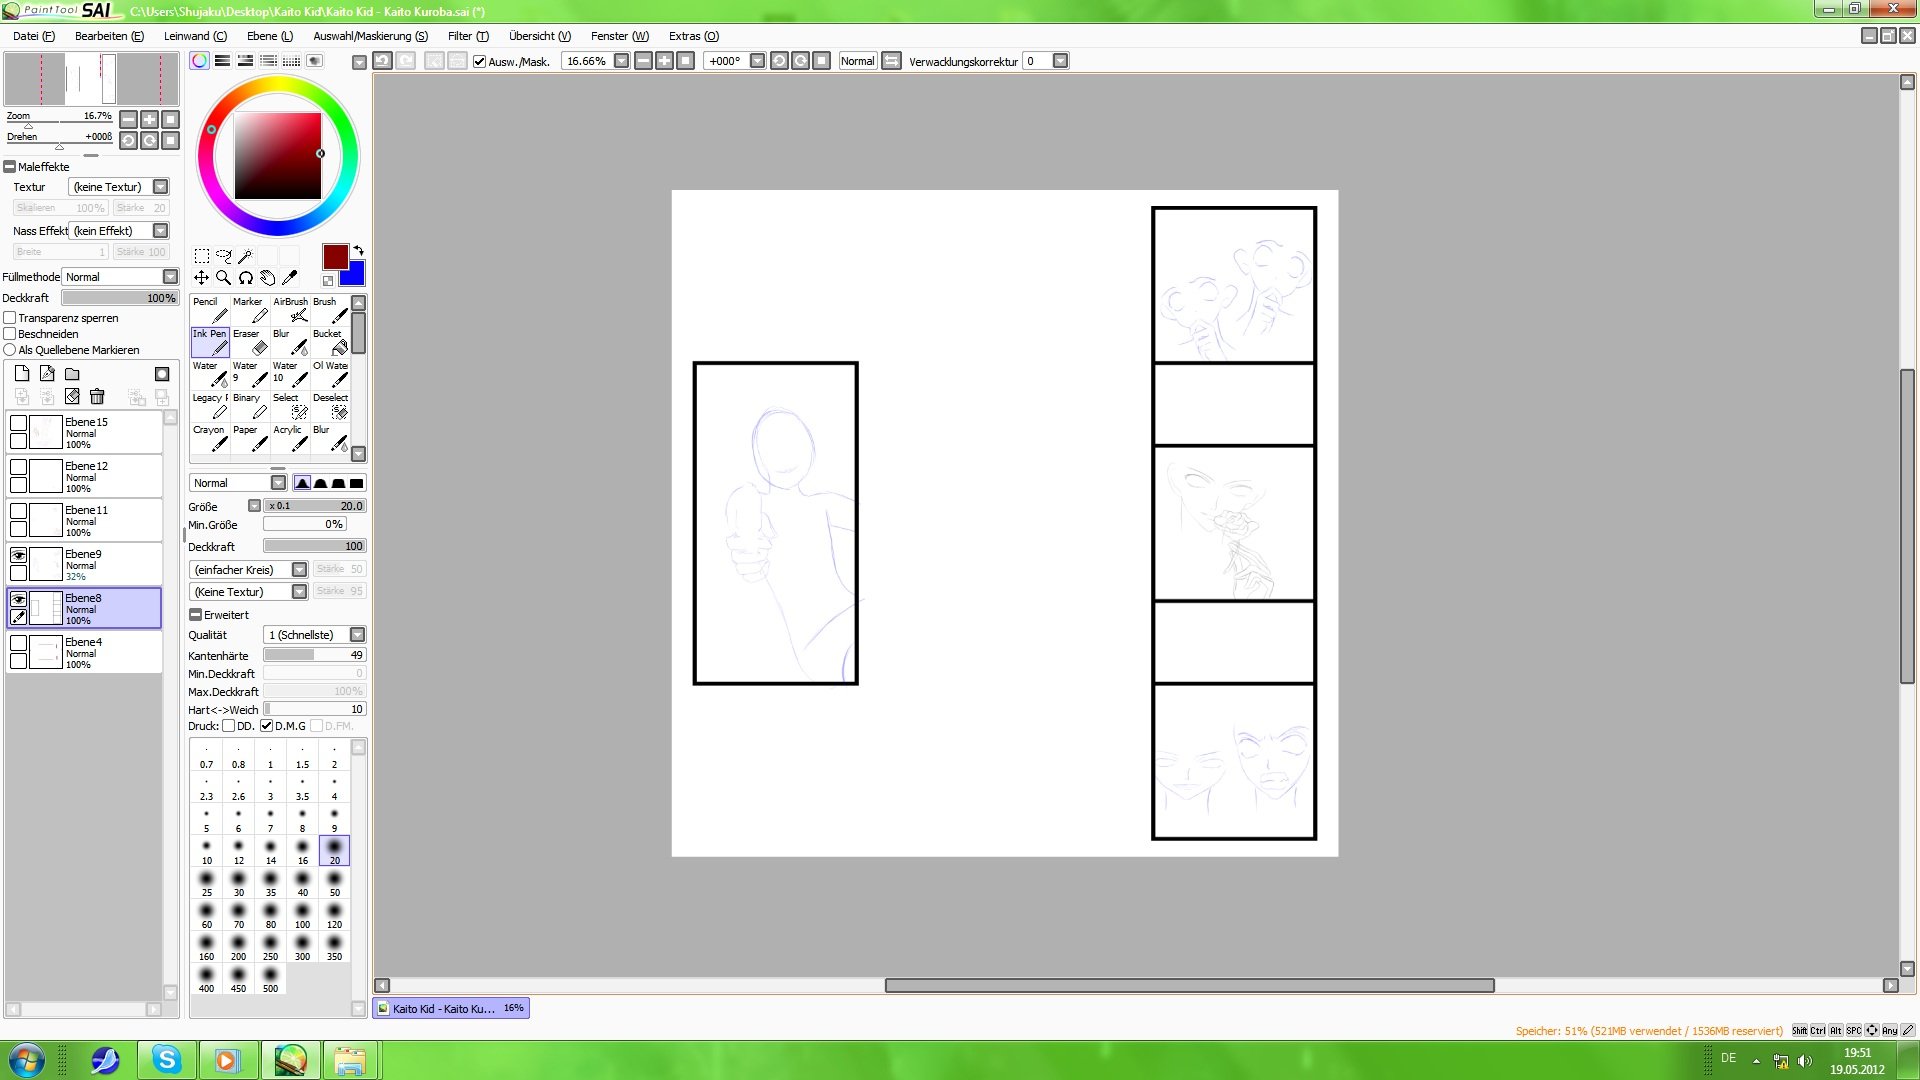Select brush size preset 50
This screenshot has width=1920, height=1080.
click(x=334, y=884)
